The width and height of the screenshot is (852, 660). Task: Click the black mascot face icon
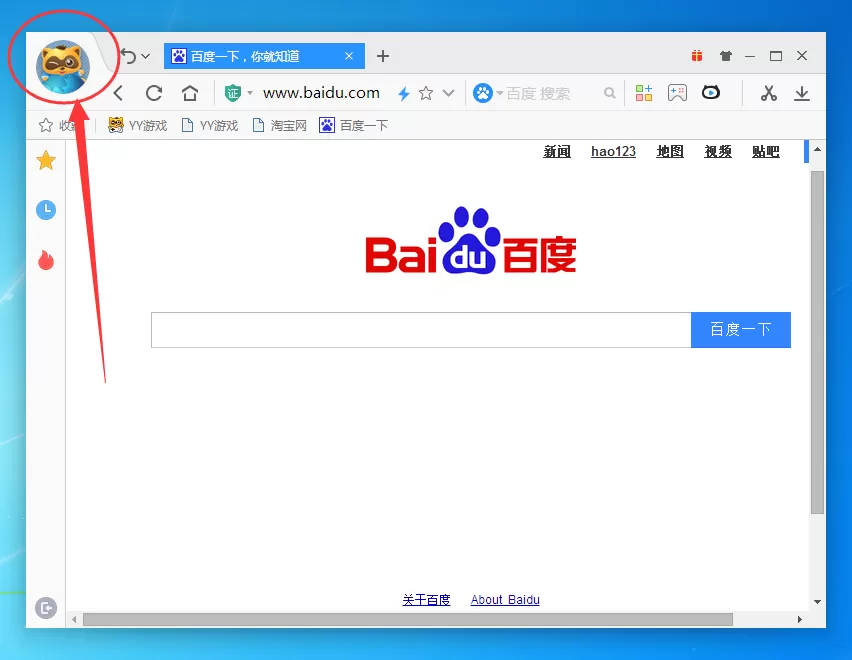coord(711,92)
